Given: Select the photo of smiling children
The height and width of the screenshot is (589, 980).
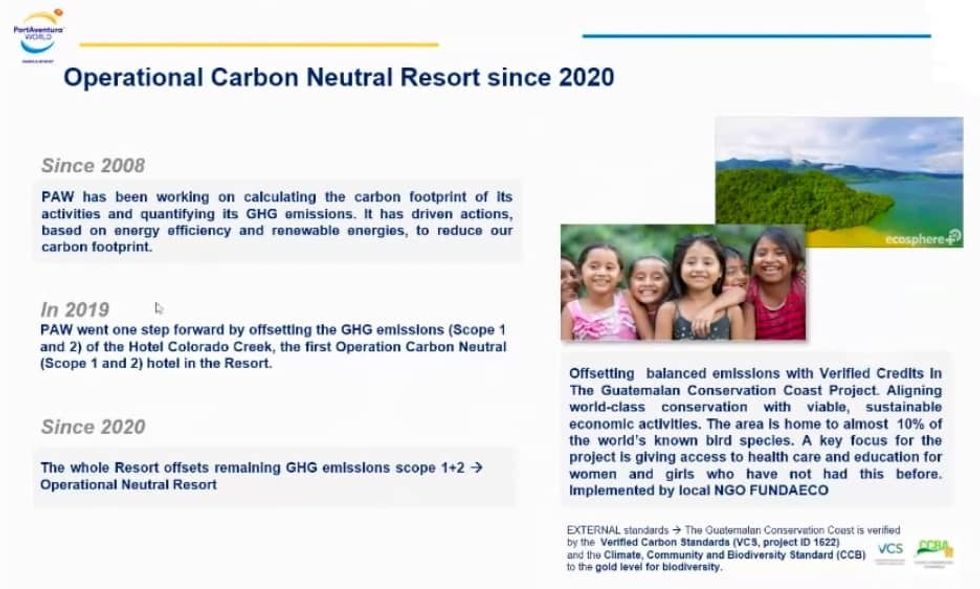Looking at the screenshot, I should pyautogui.click(x=682, y=283).
